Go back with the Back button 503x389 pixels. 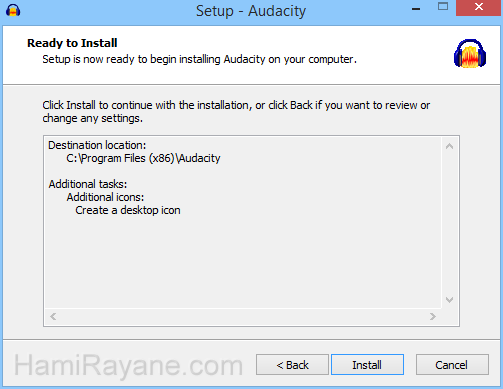[x=292, y=365]
